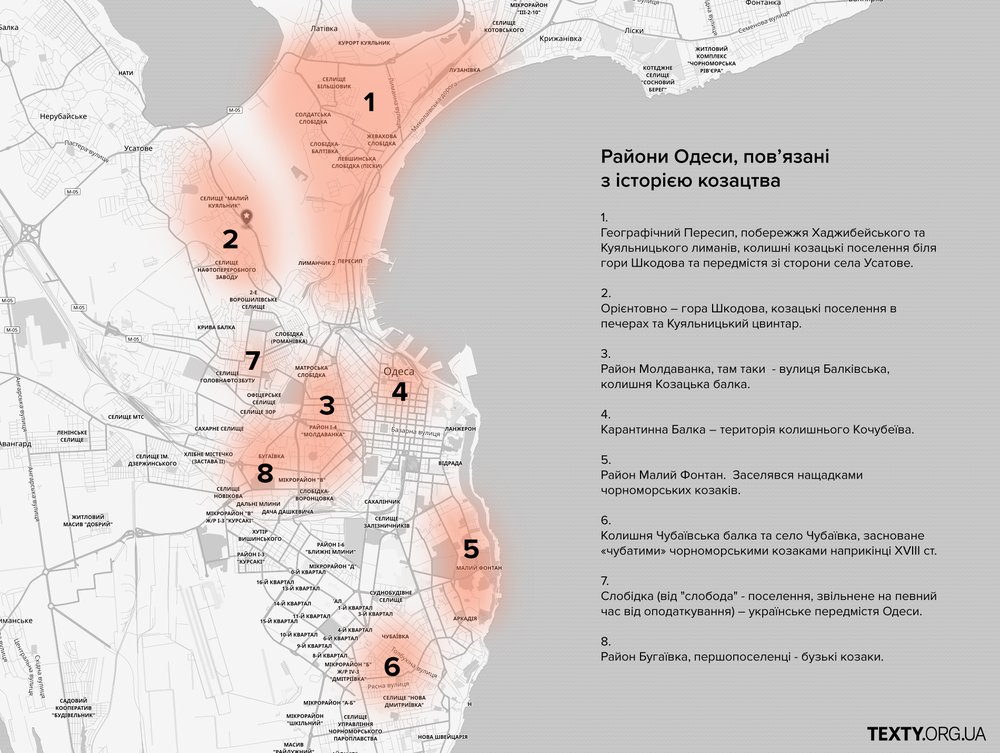1000x753 pixels.
Task: Select map zone number 1 near Жевахова Слобідка
Action: 369,102
